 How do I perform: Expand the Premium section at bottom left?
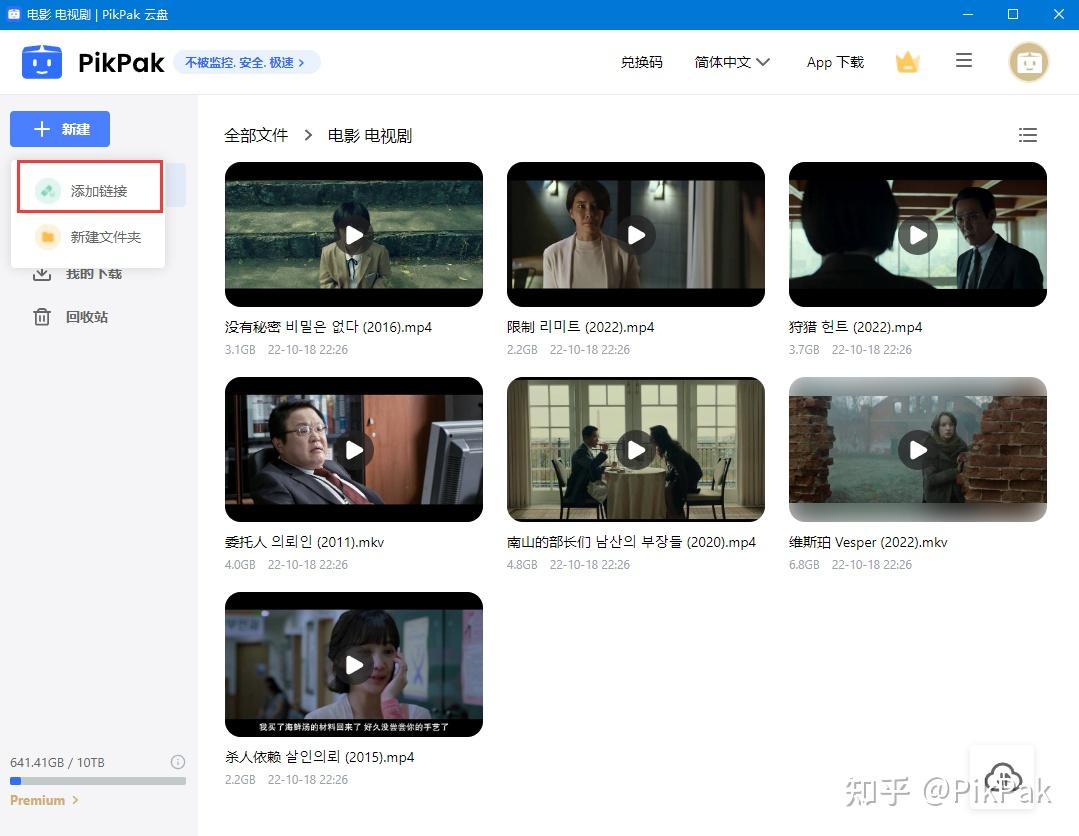click(44, 800)
